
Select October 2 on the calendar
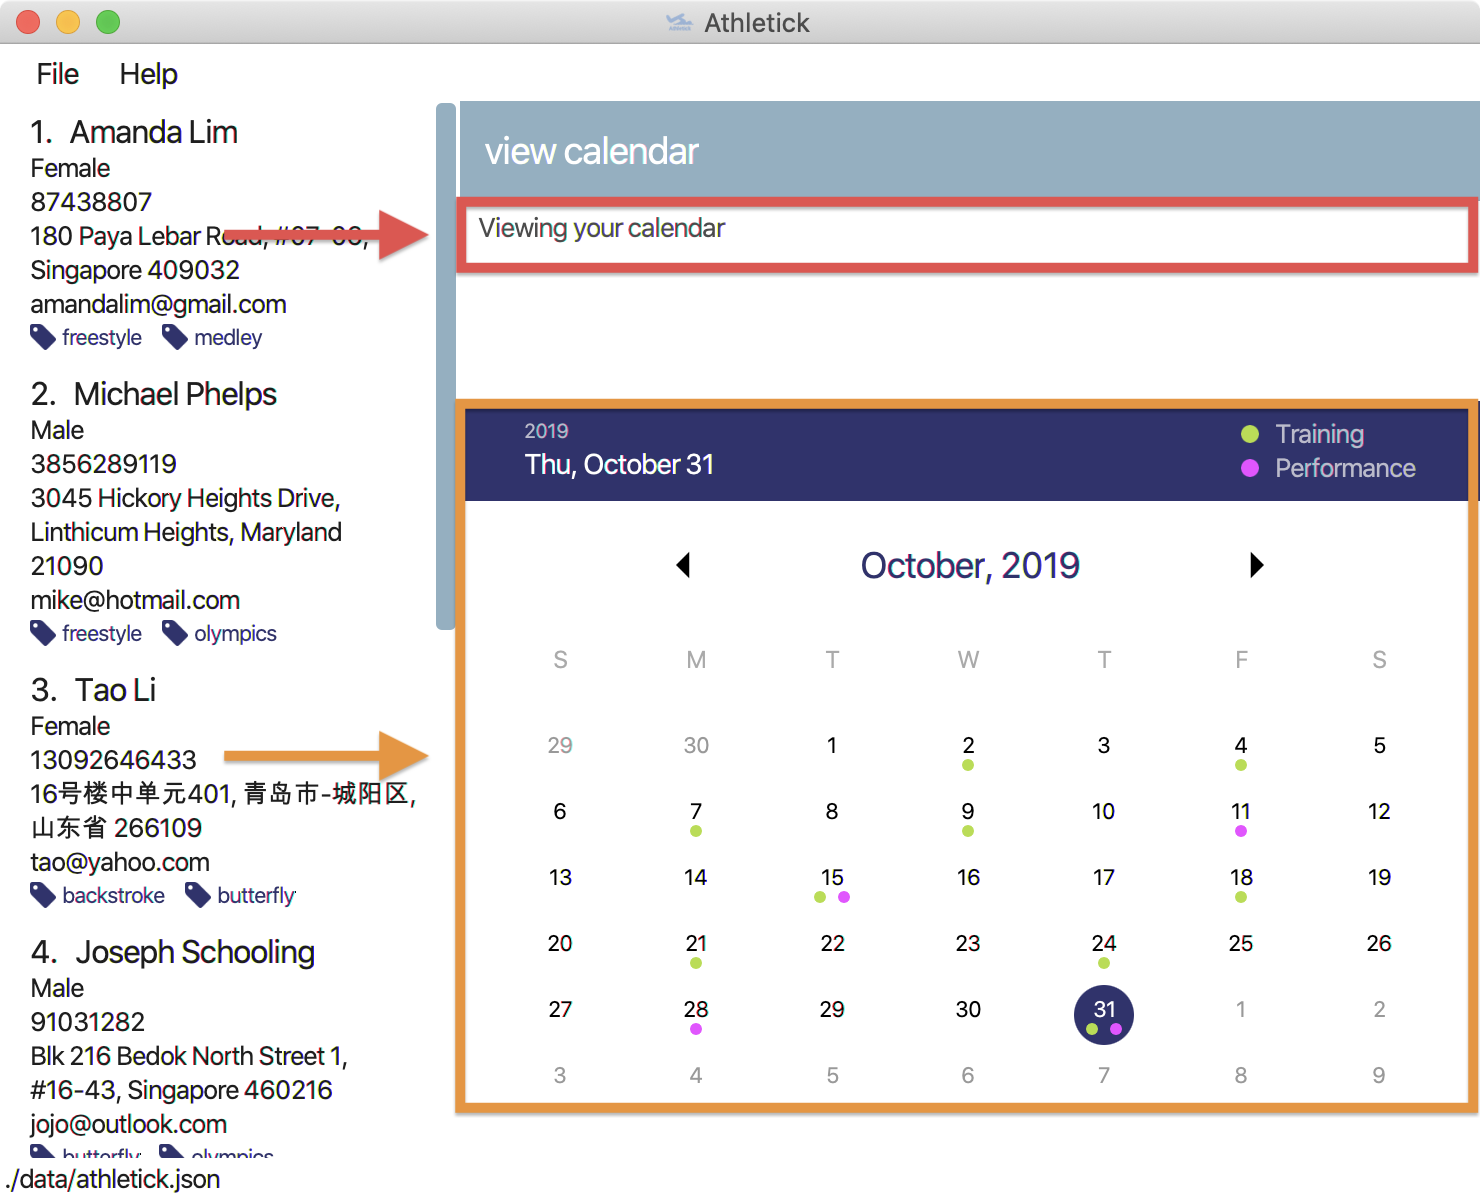[x=968, y=746]
